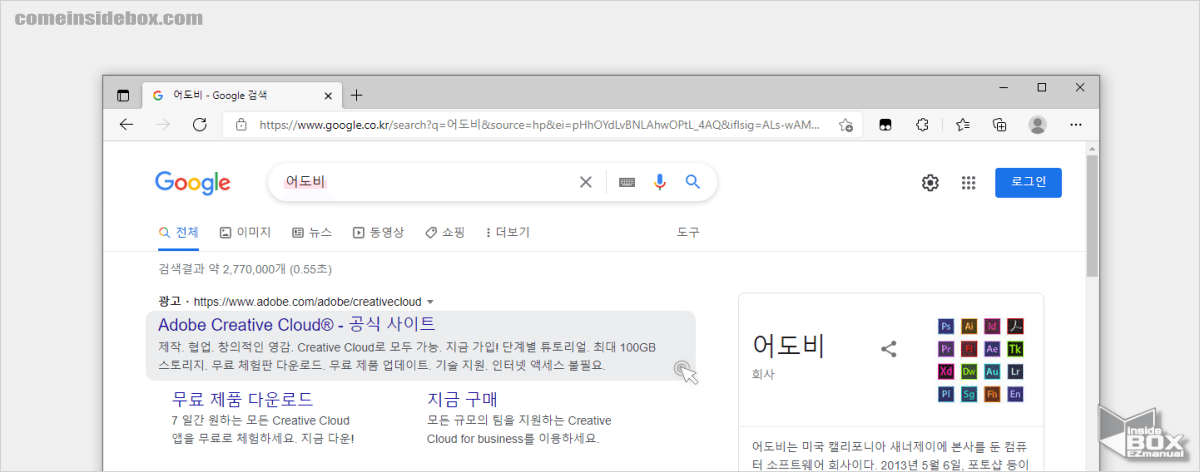Image resolution: width=1200 pixels, height=472 pixels.
Task: Switch to the 이미지 tab
Action: tap(245, 232)
